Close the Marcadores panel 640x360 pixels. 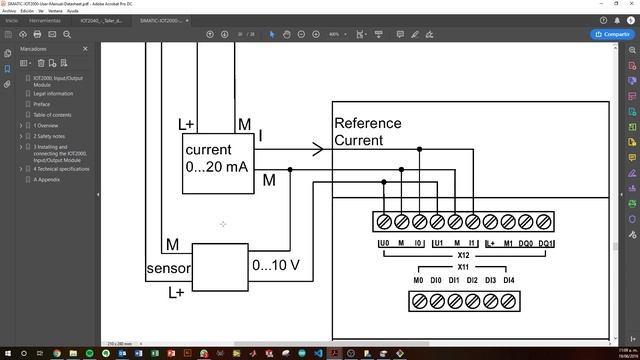pos(85,49)
